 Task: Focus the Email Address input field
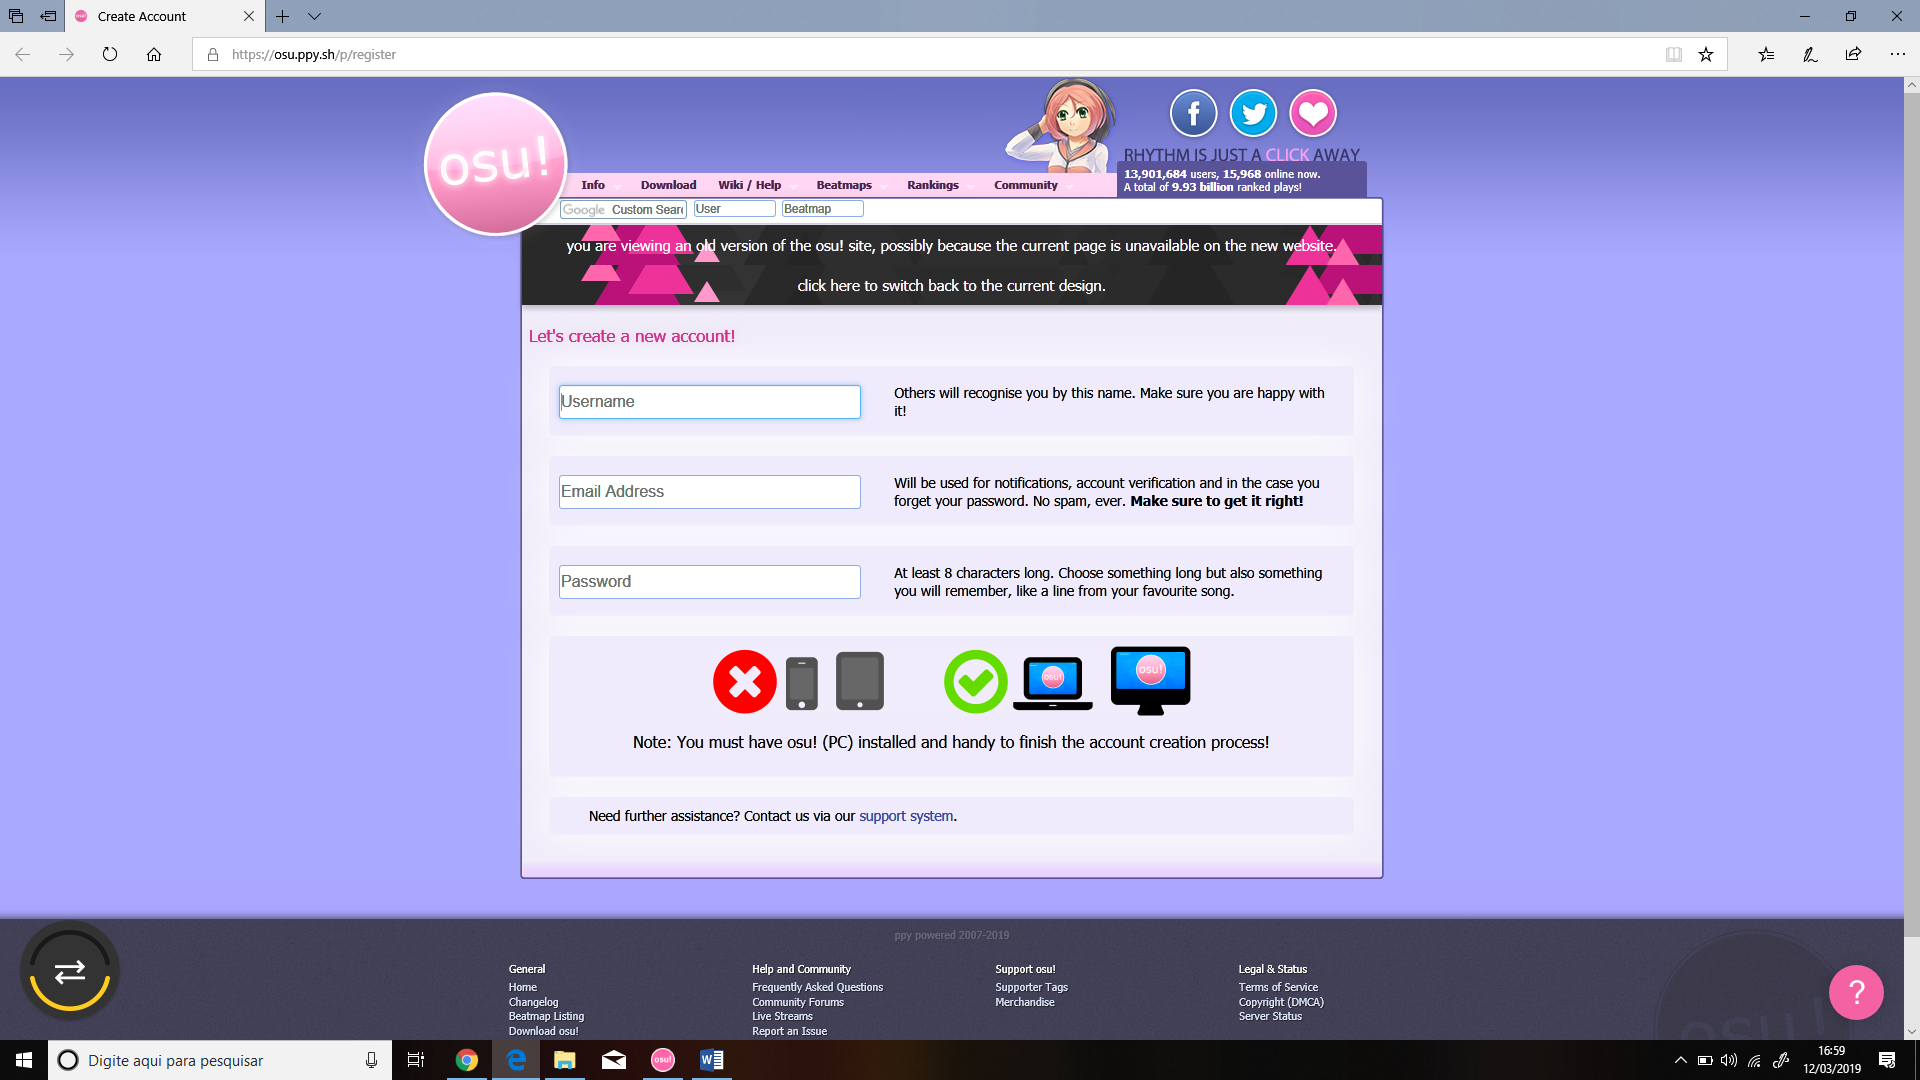(x=709, y=491)
